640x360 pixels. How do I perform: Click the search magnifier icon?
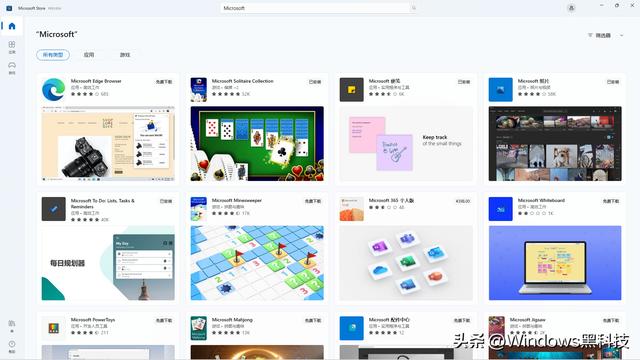coord(413,8)
